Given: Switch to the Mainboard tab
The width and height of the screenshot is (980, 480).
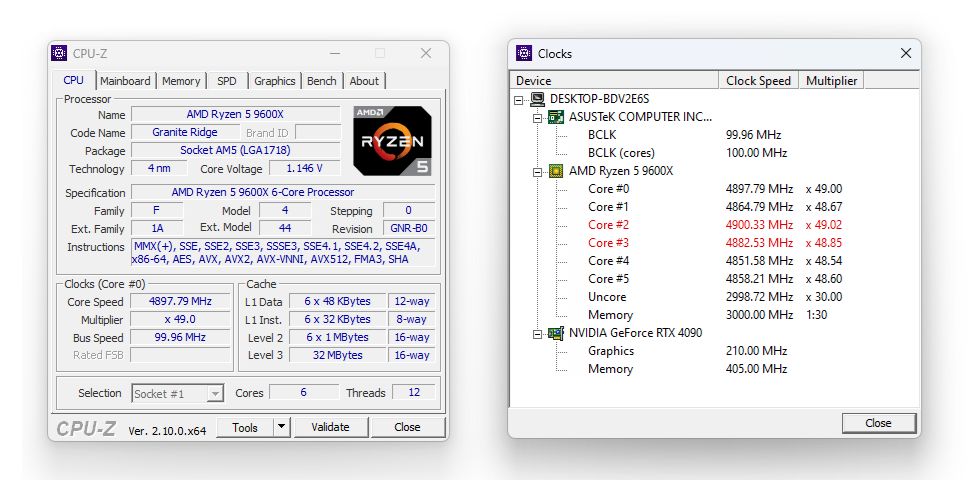Looking at the screenshot, I should [x=125, y=81].
